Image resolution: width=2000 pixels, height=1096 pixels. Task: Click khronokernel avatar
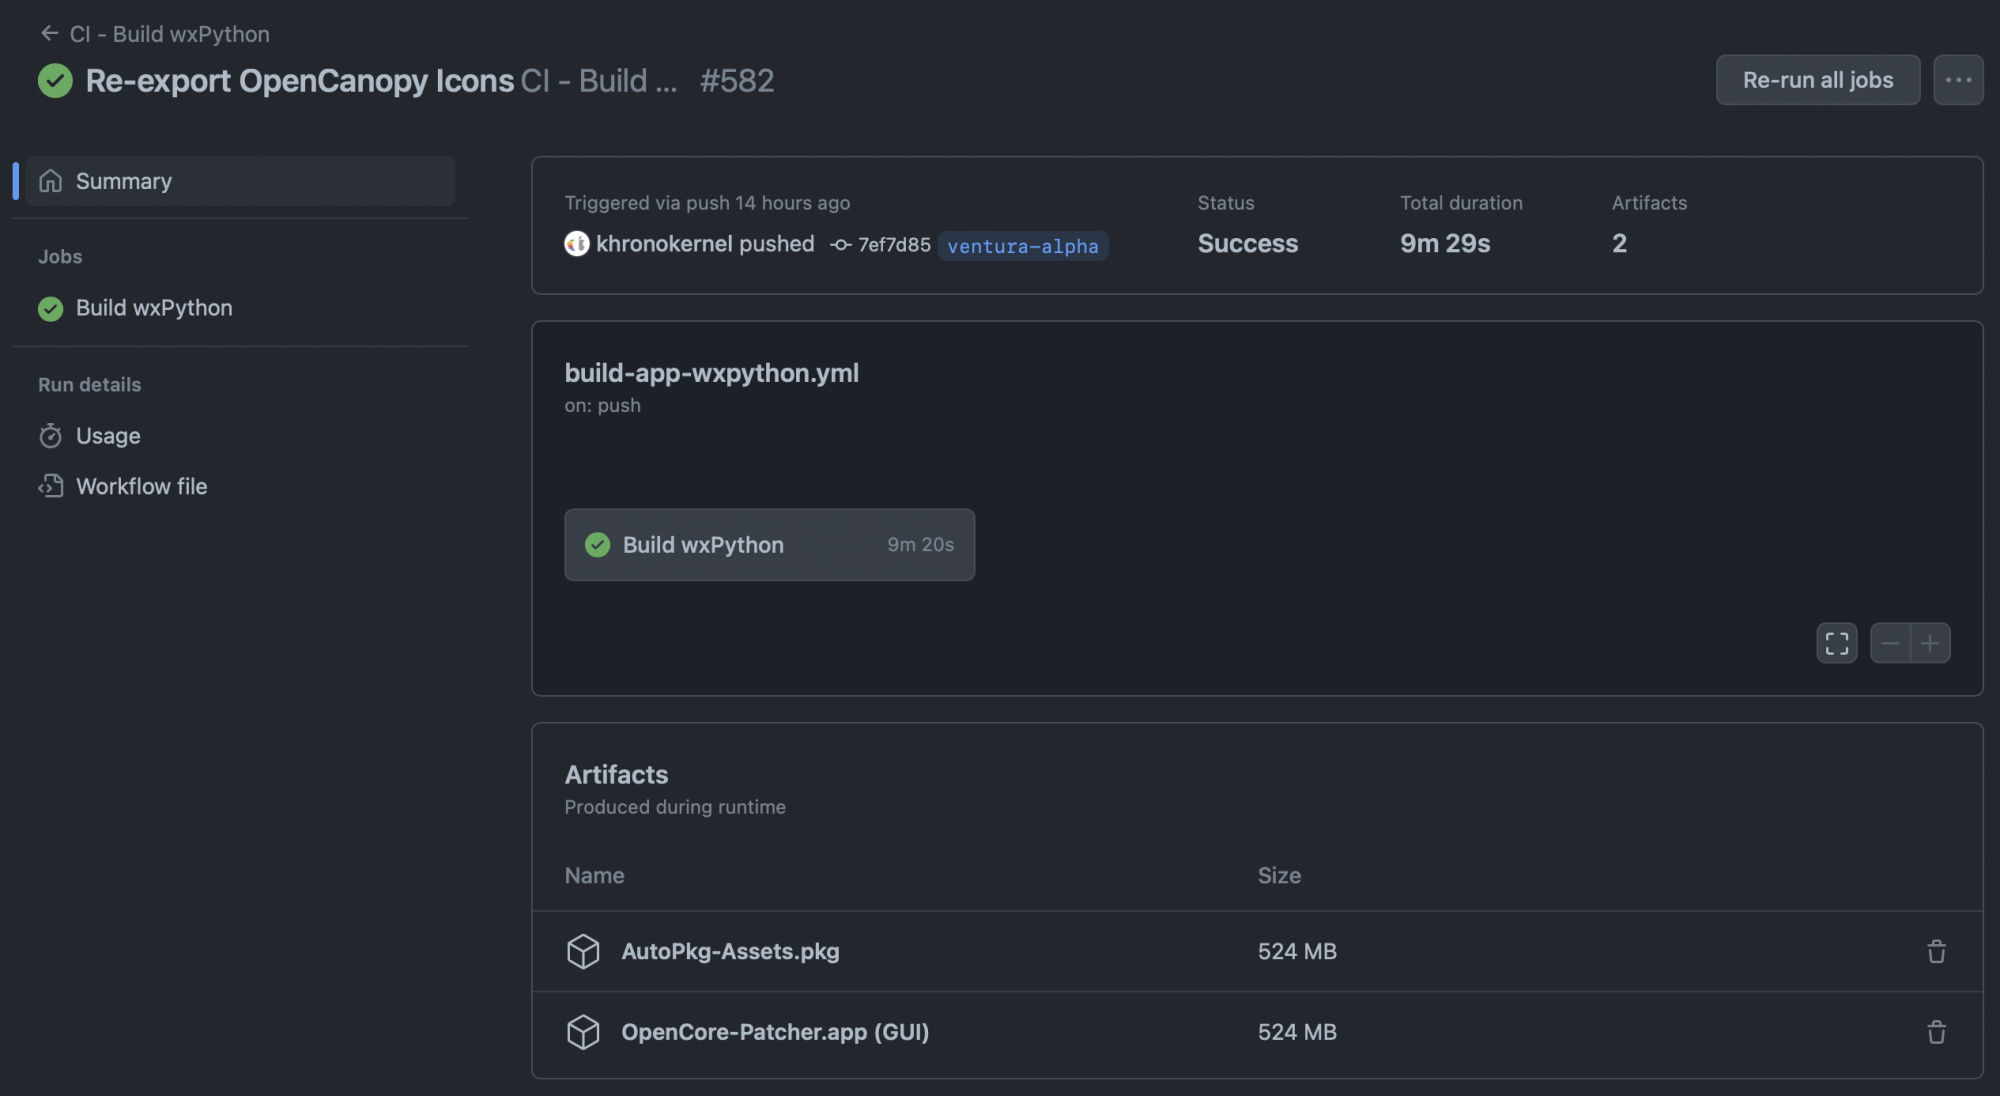click(x=577, y=244)
